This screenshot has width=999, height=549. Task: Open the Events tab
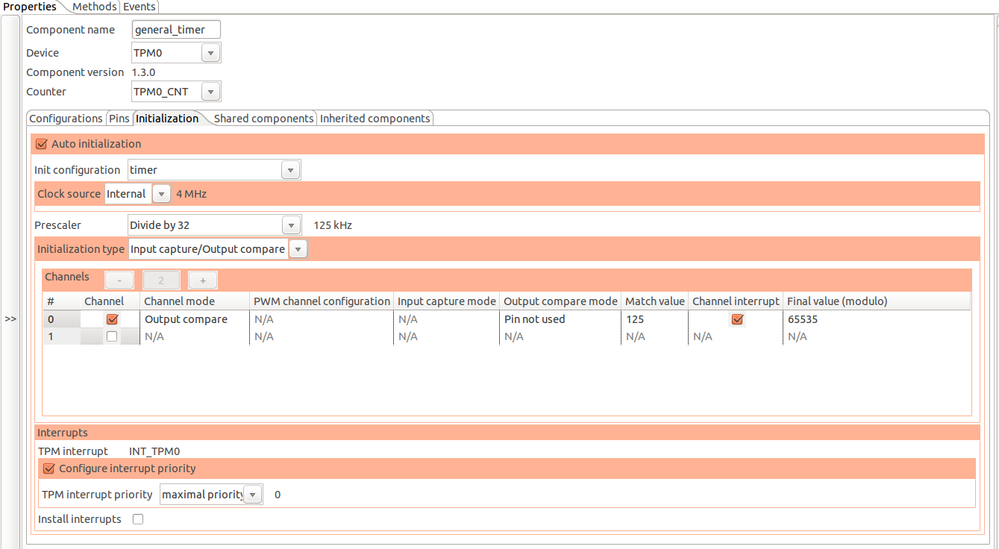tap(139, 7)
